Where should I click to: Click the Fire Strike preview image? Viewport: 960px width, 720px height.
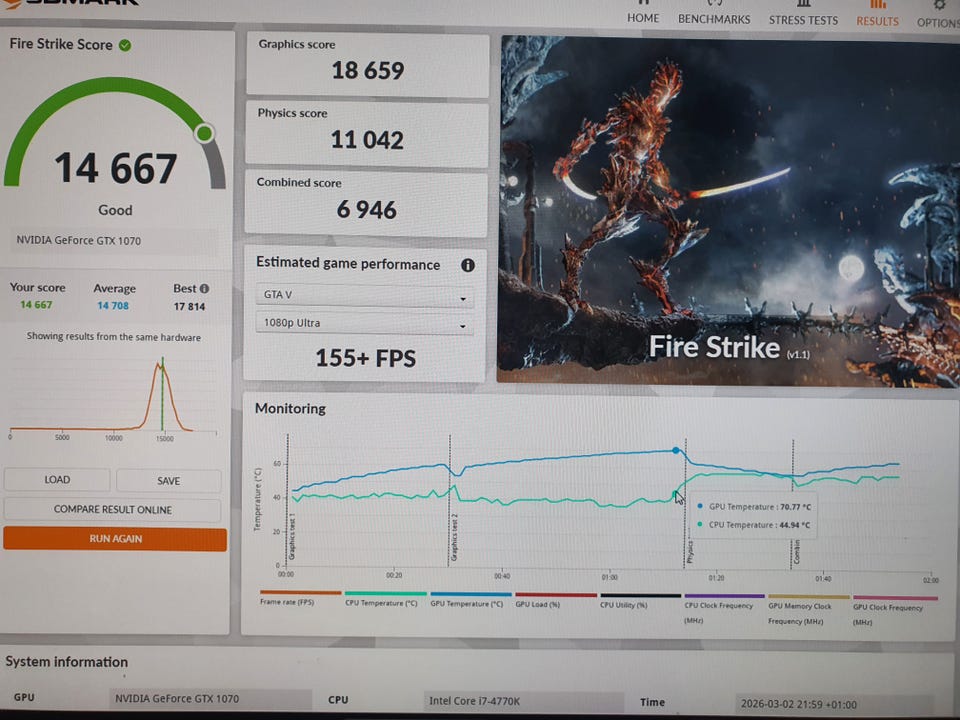728,210
